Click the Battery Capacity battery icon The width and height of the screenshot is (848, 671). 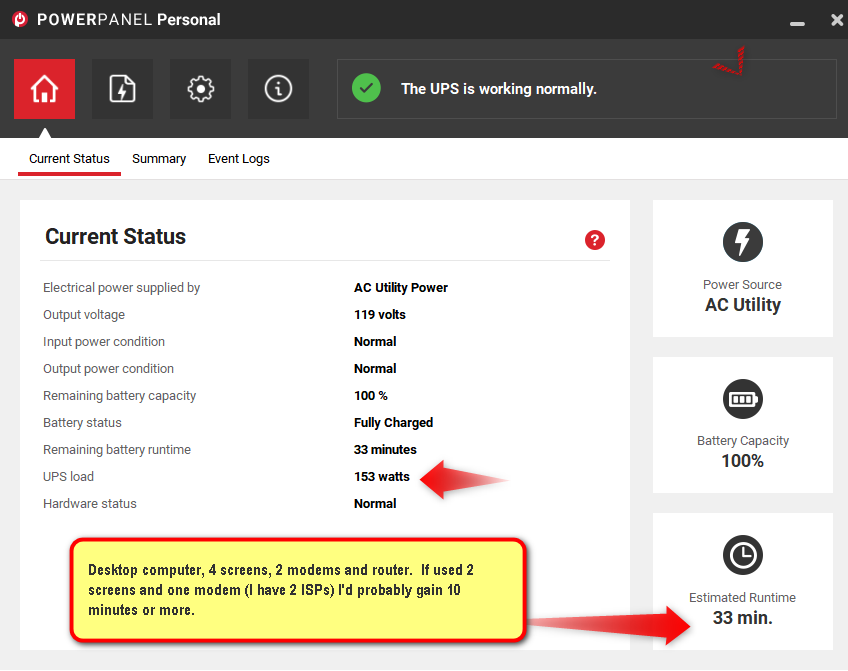(x=742, y=399)
